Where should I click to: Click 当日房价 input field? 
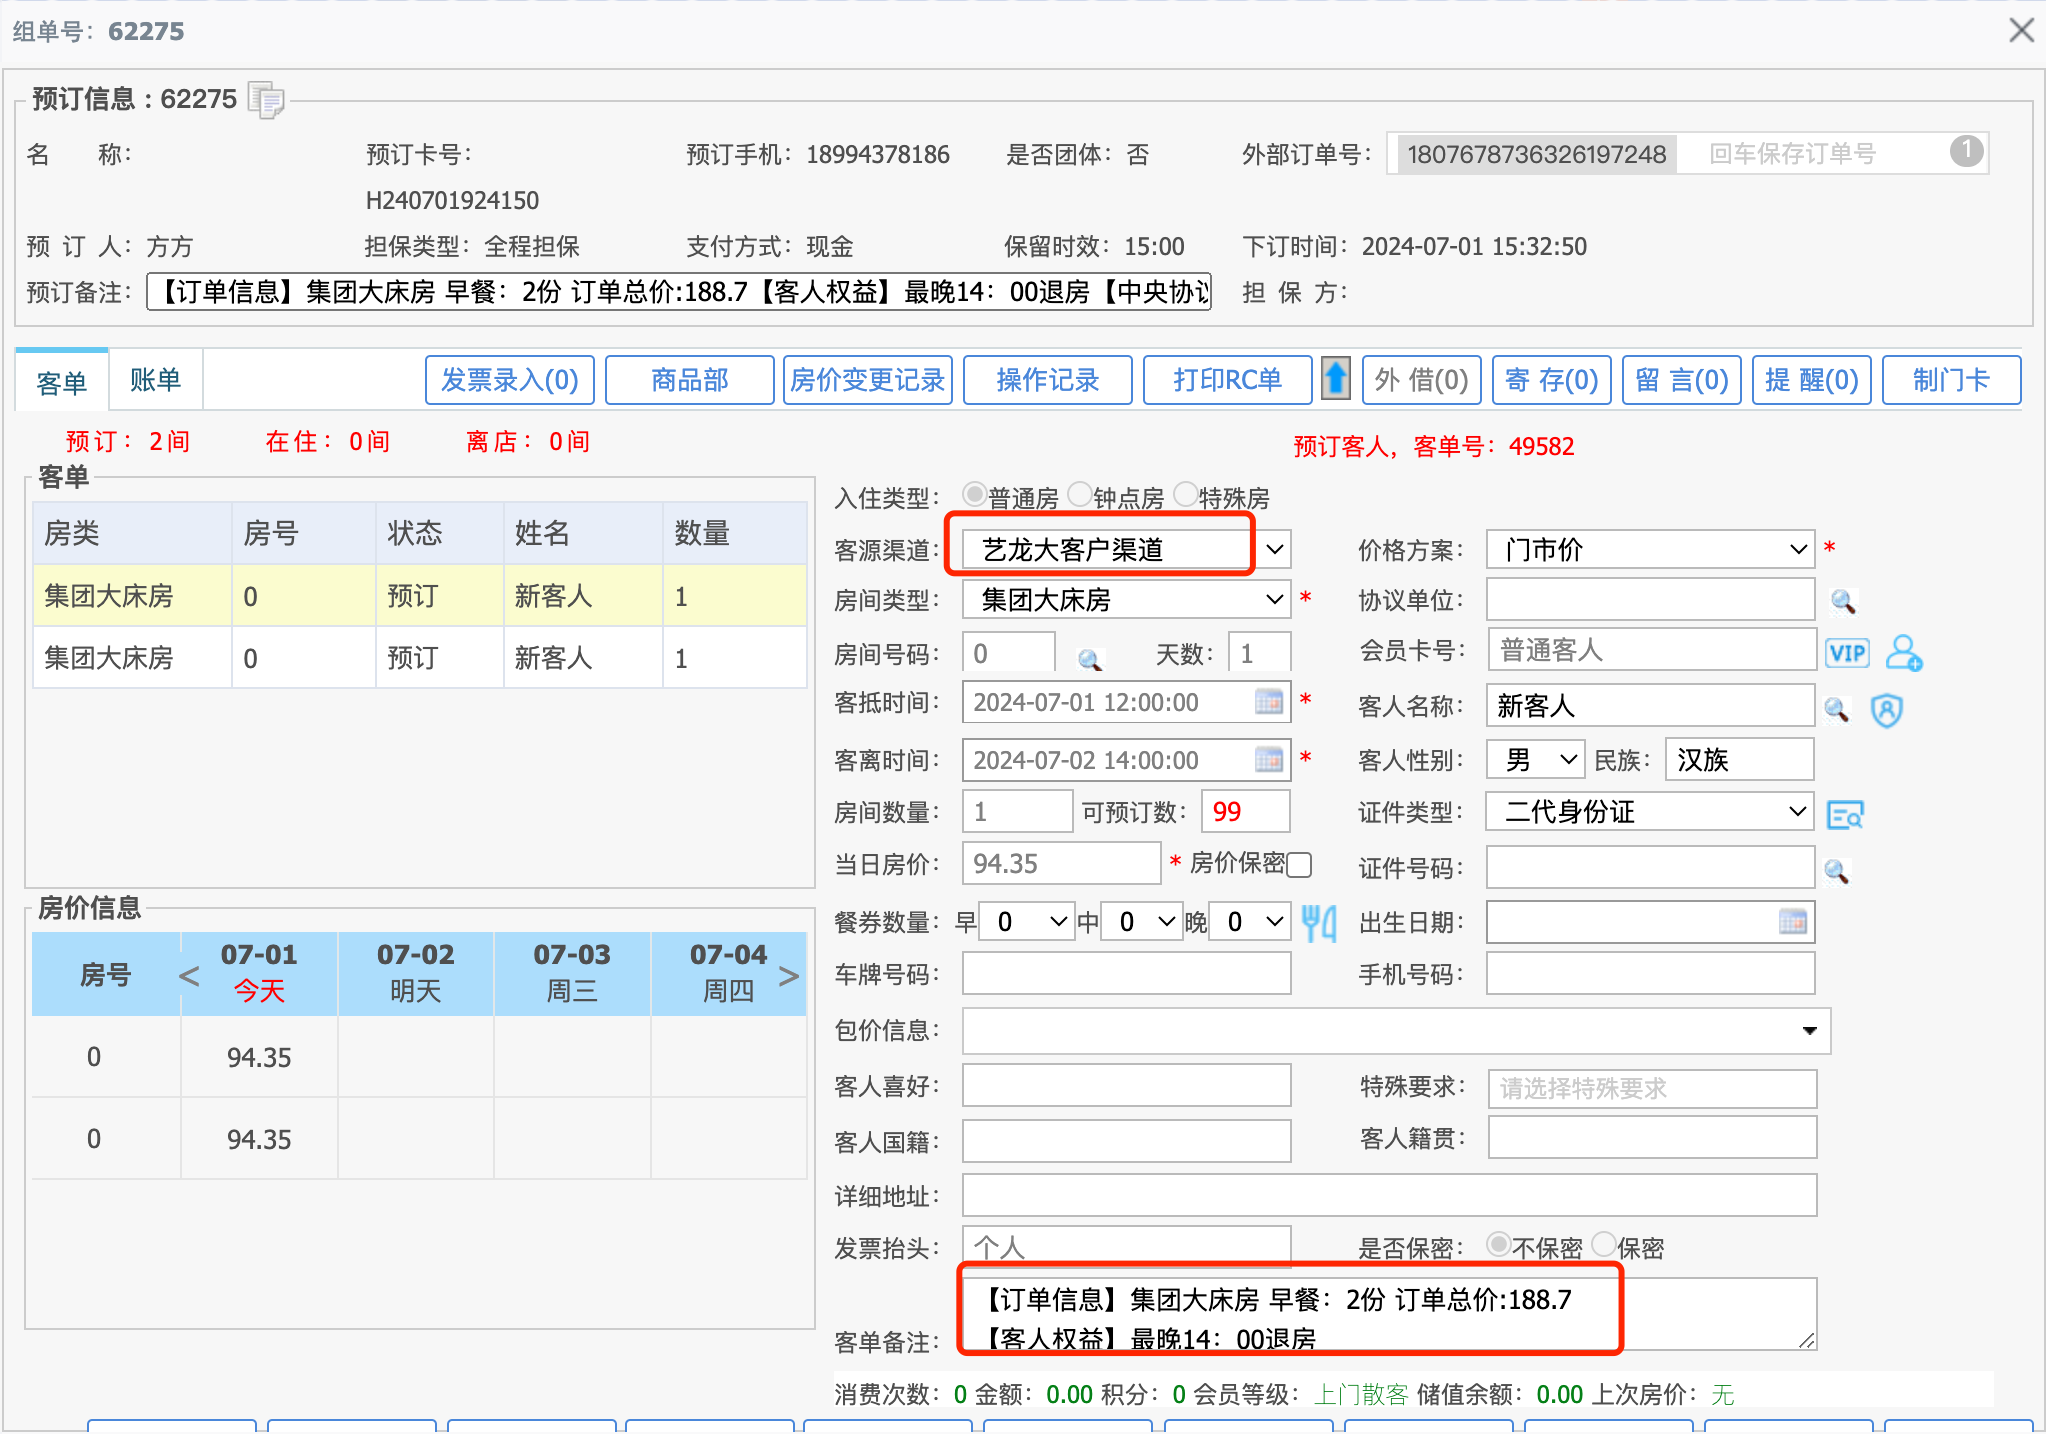[x=1061, y=863]
